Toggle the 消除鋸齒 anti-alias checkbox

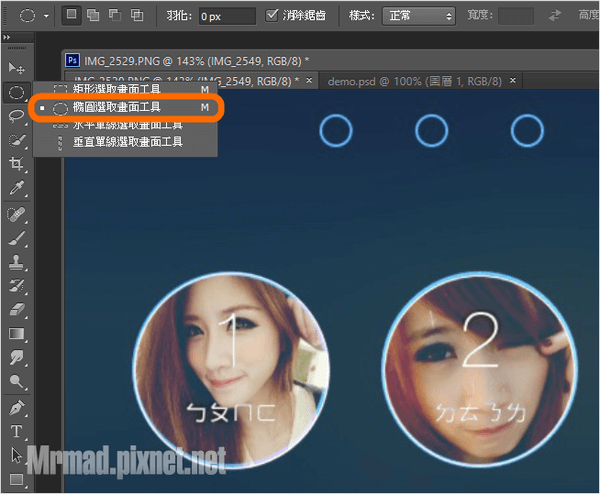pyautogui.click(x=273, y=16)
